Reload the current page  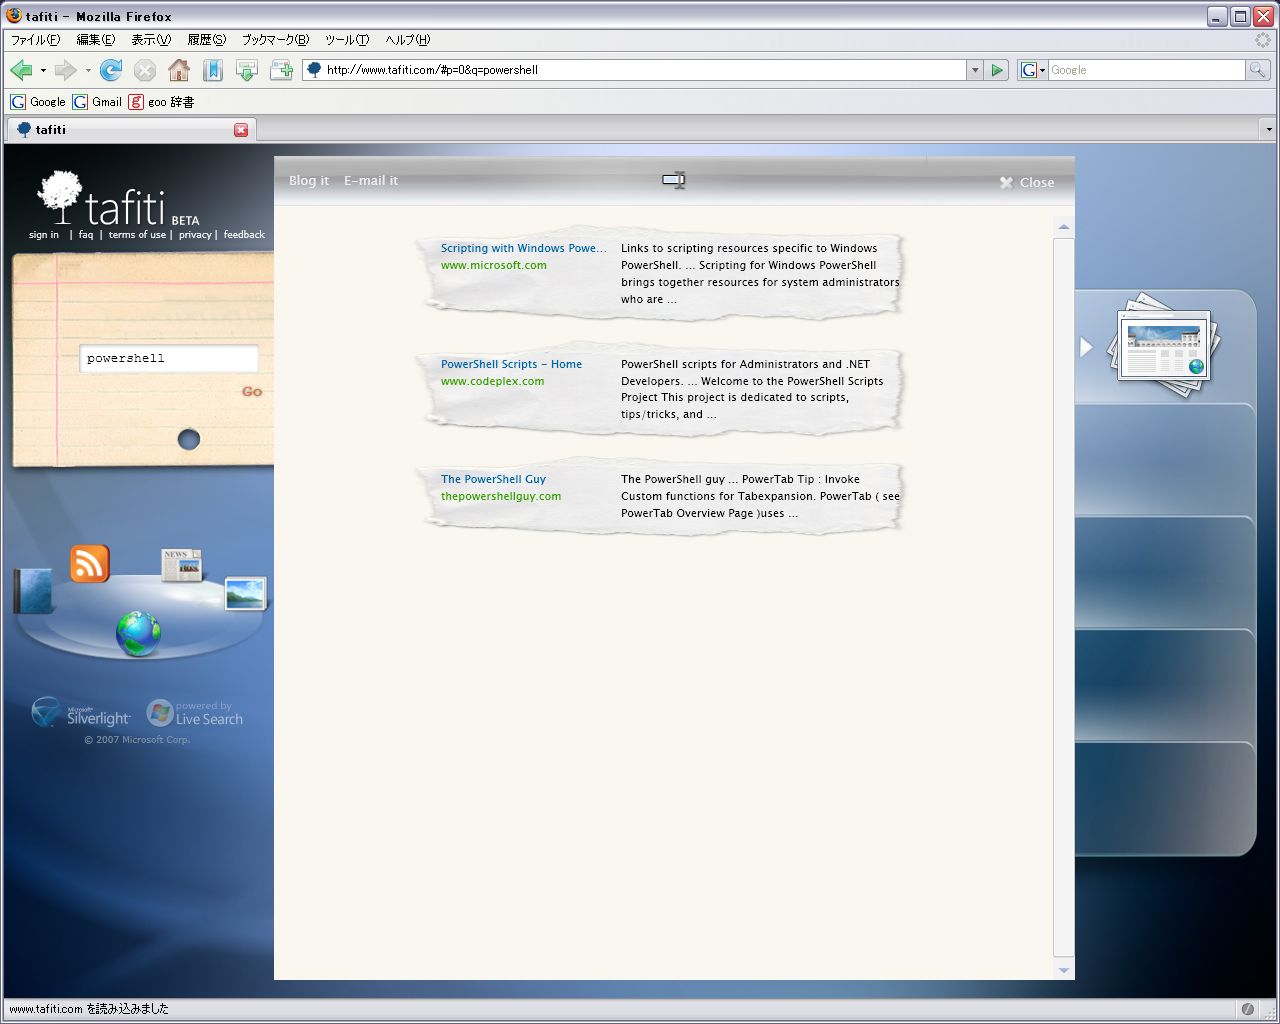[111, 70]
